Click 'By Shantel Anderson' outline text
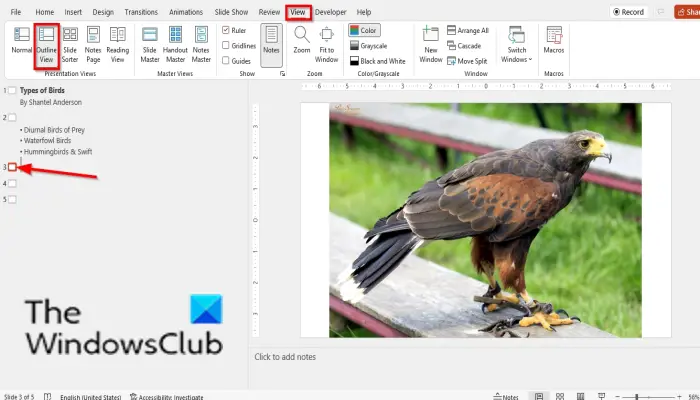The height and width of the screenshot is (400, 700). coord(50,102)
